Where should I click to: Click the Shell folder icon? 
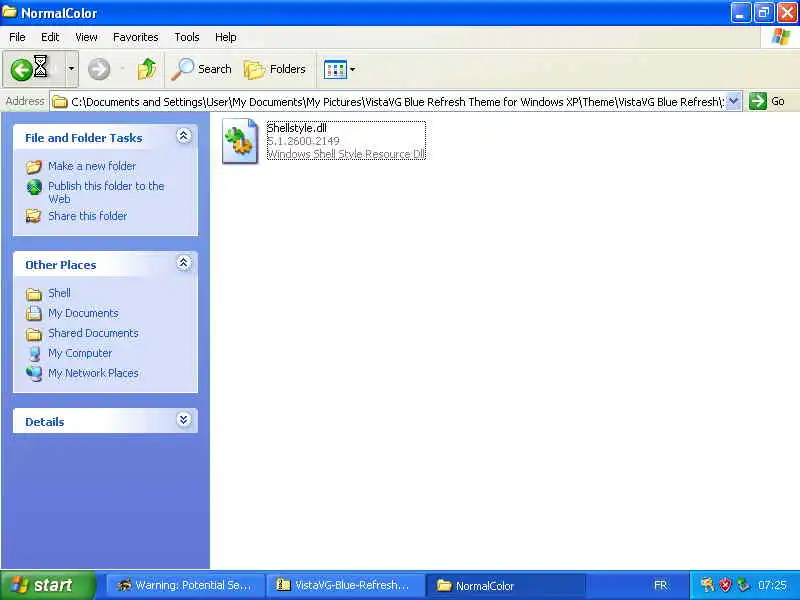tap(34, 294)
